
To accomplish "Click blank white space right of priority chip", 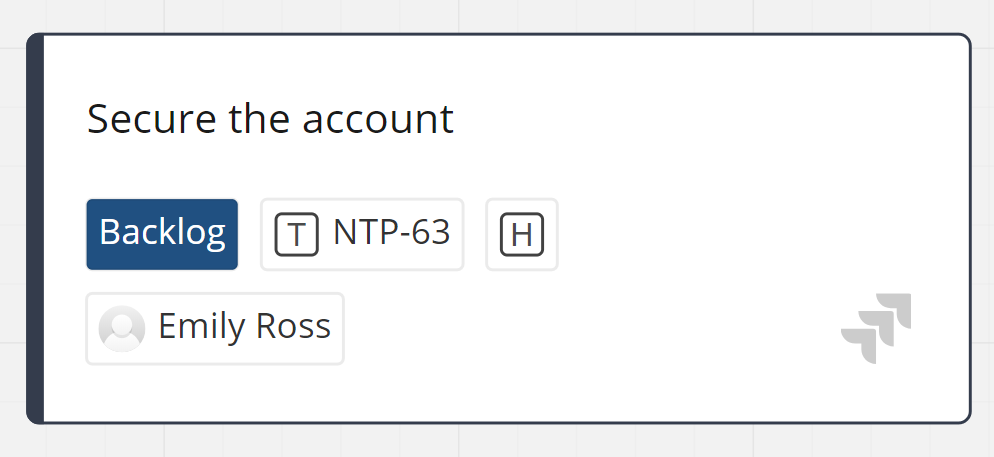I will pos(740,235).
